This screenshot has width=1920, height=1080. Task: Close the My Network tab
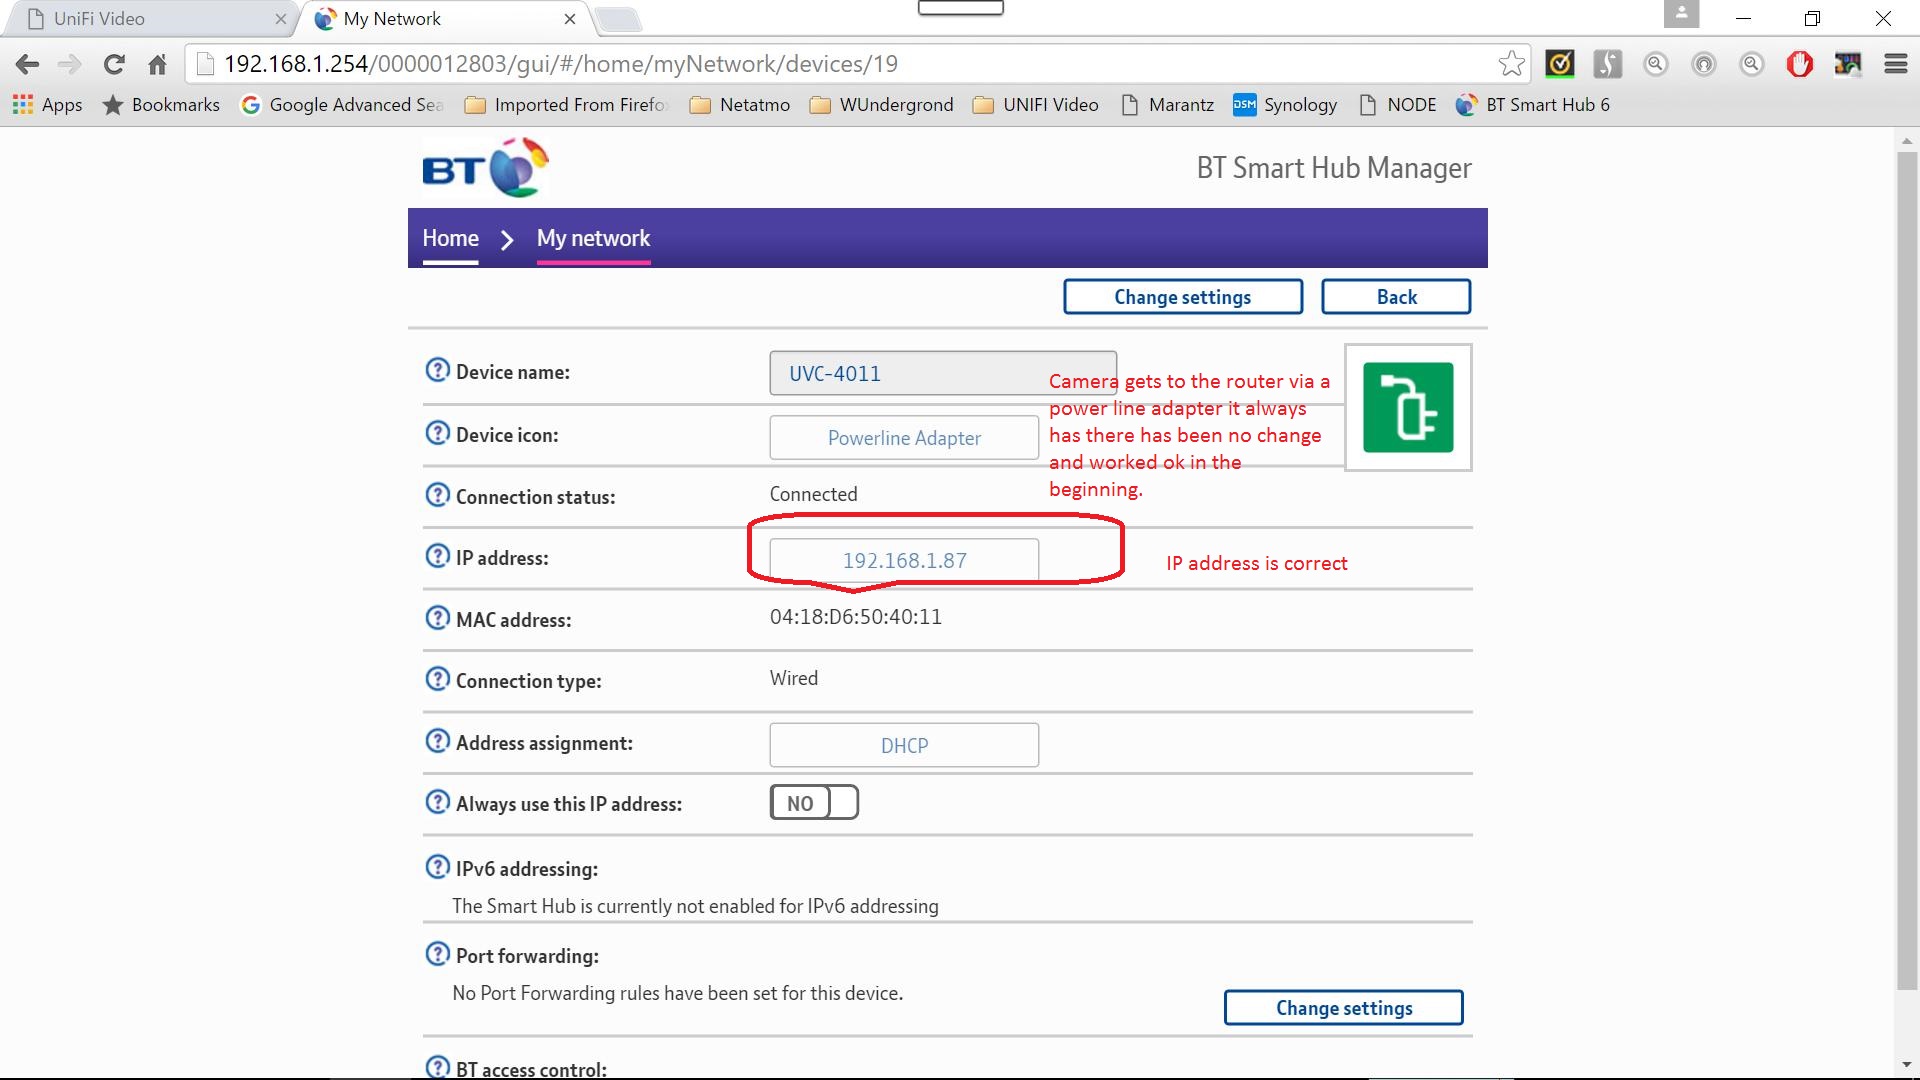(569, 19)
